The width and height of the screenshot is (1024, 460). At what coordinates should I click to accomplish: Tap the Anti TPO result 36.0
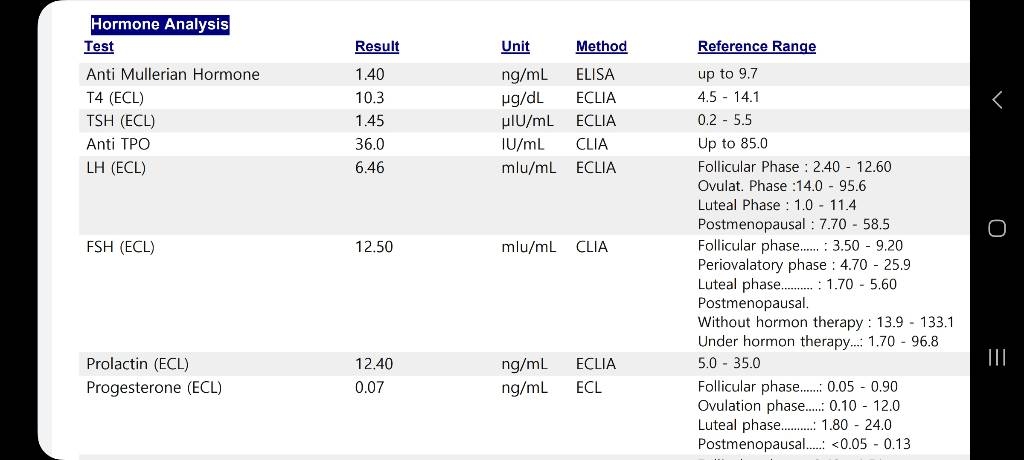(370, 144)
